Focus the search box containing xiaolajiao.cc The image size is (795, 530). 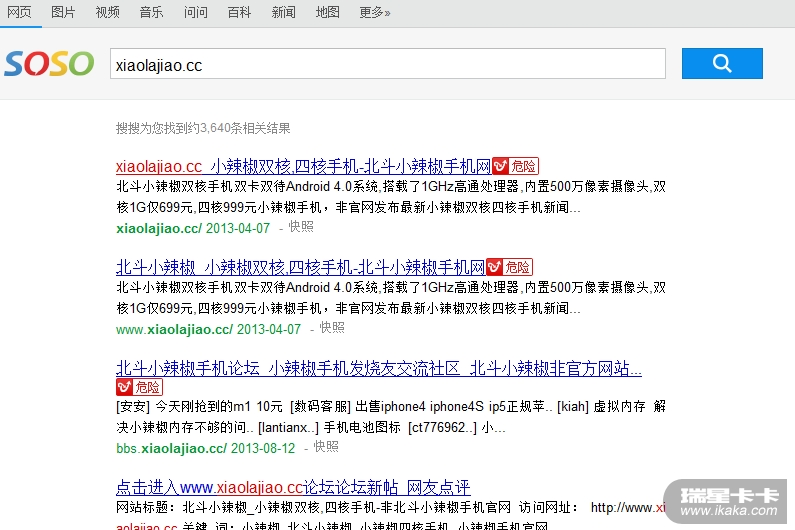388,63
